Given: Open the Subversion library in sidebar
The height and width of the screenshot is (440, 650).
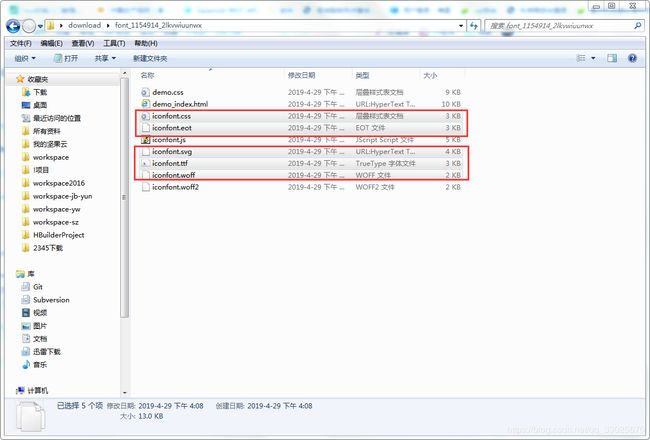Looking at the screenshot, I should (51, 300).
